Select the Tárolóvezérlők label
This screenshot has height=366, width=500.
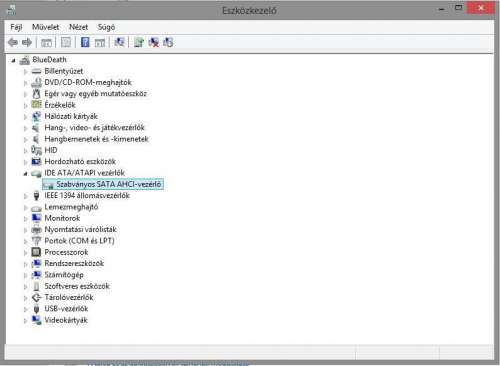click(69, 297)
